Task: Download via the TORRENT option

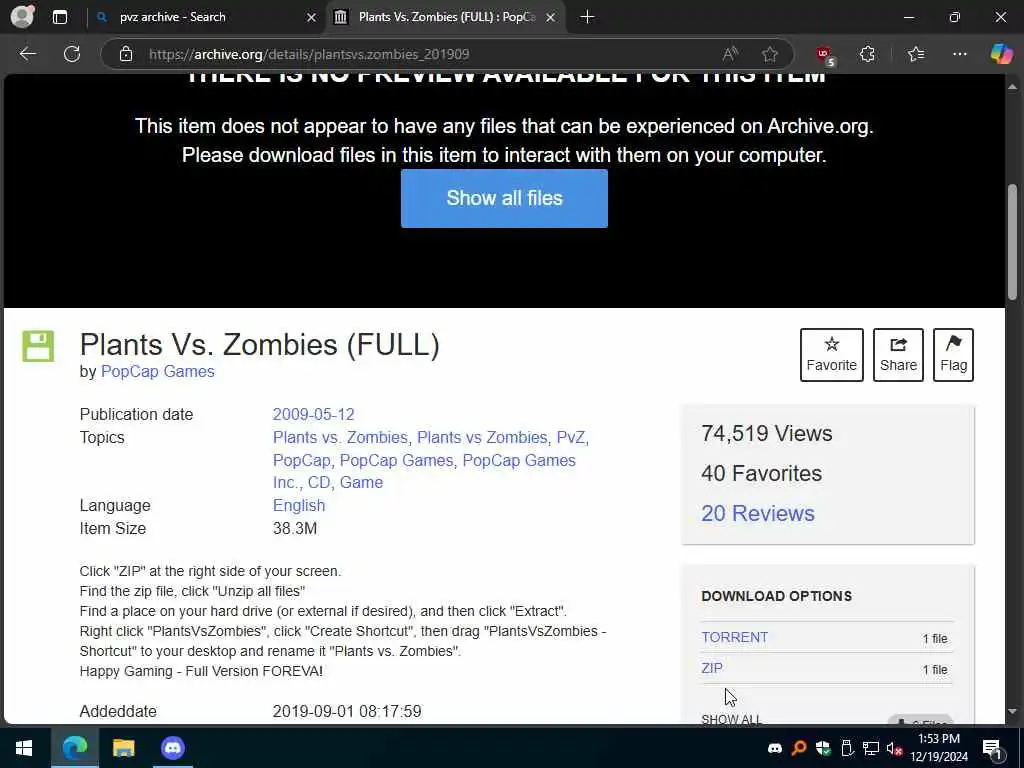Action: point(735,637)
